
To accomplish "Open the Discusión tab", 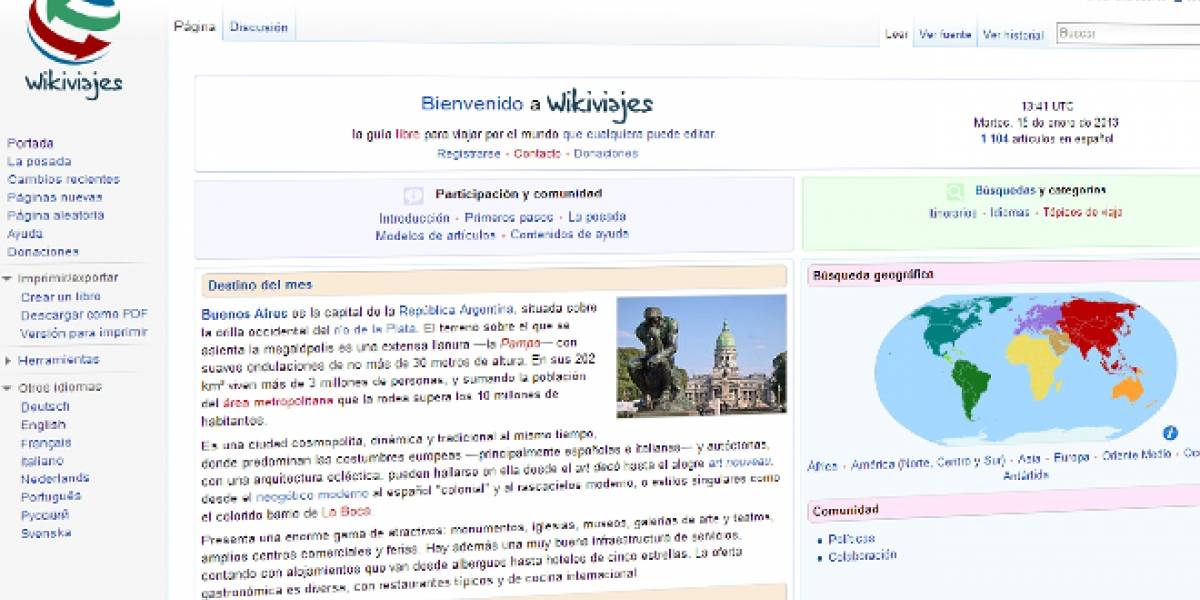I will (x=259, y=27).
